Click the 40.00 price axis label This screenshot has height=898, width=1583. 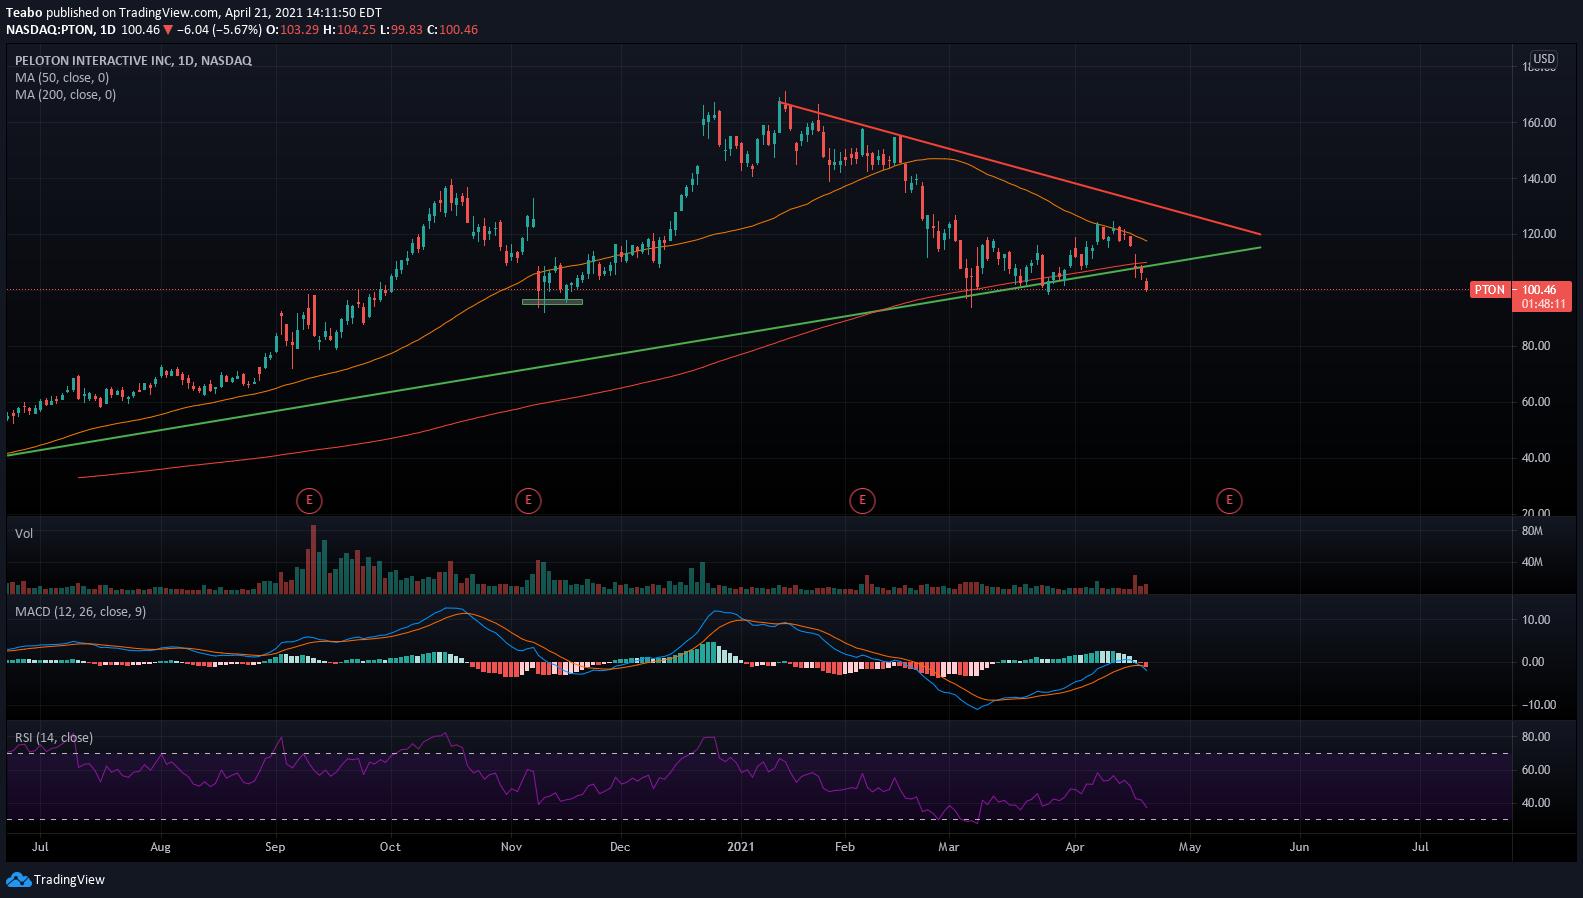(x=1536, y=458)
